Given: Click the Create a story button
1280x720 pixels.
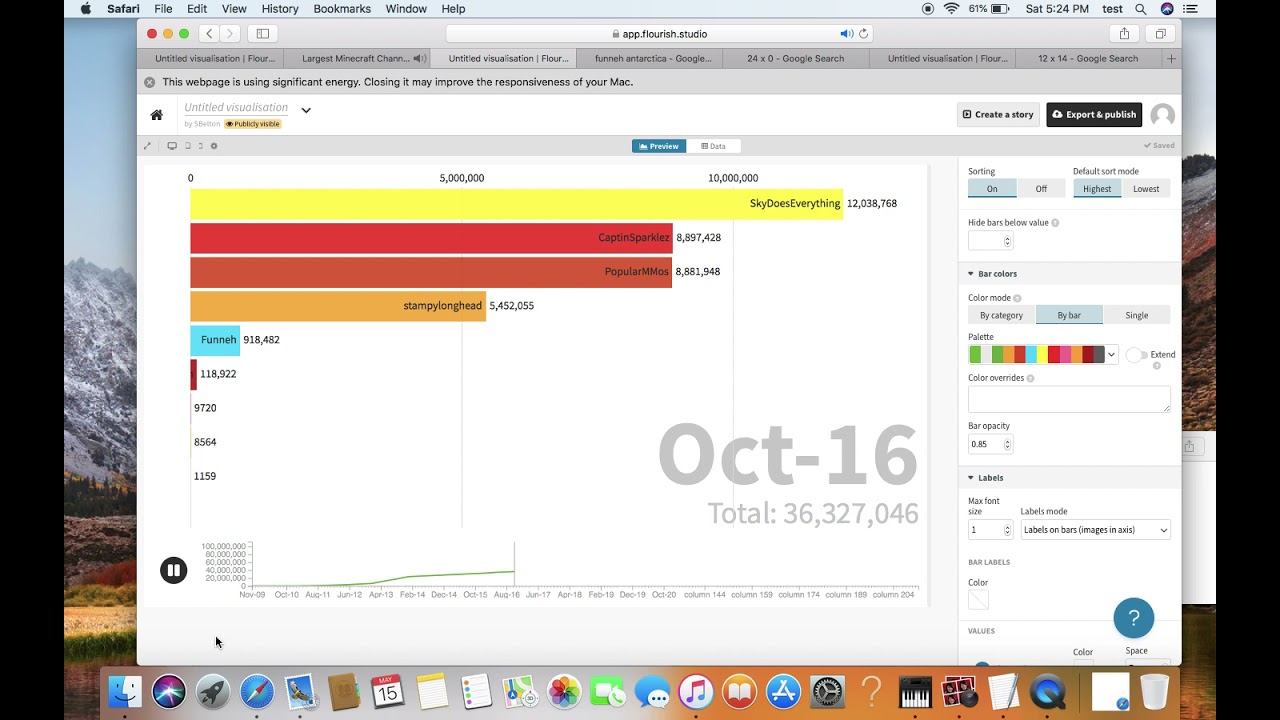Looking at the screenshot, I should tap(998, 115).
